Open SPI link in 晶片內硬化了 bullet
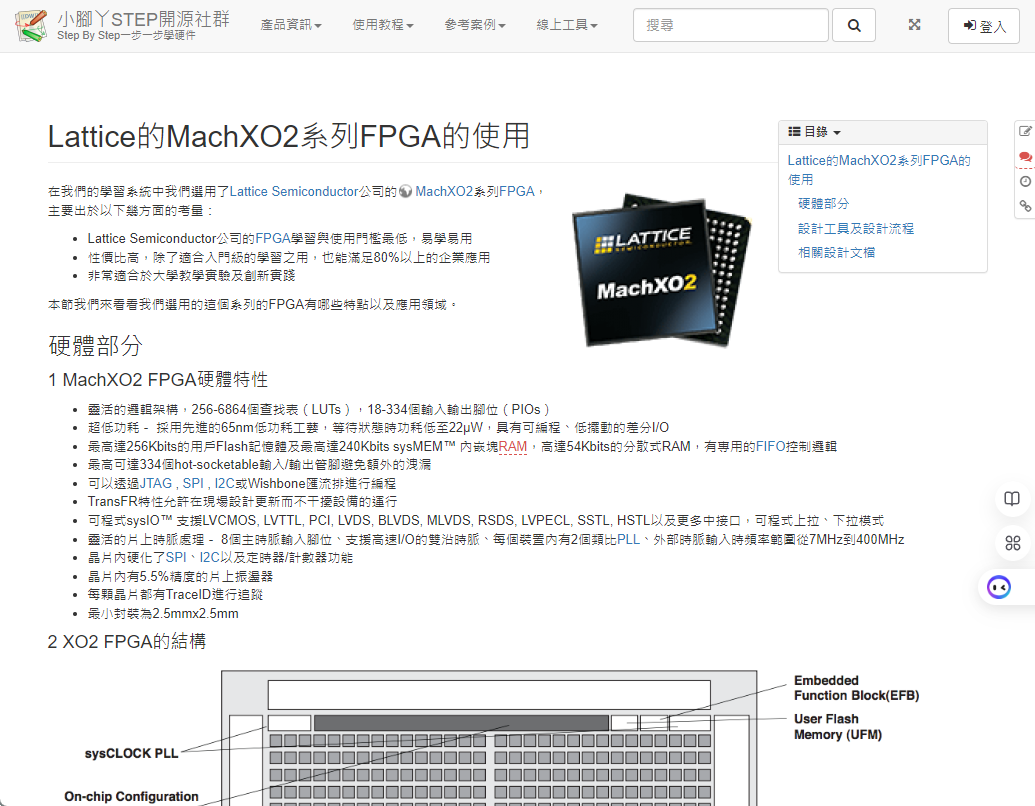The width and height of the screenshot is (1035, 806). 176,558
